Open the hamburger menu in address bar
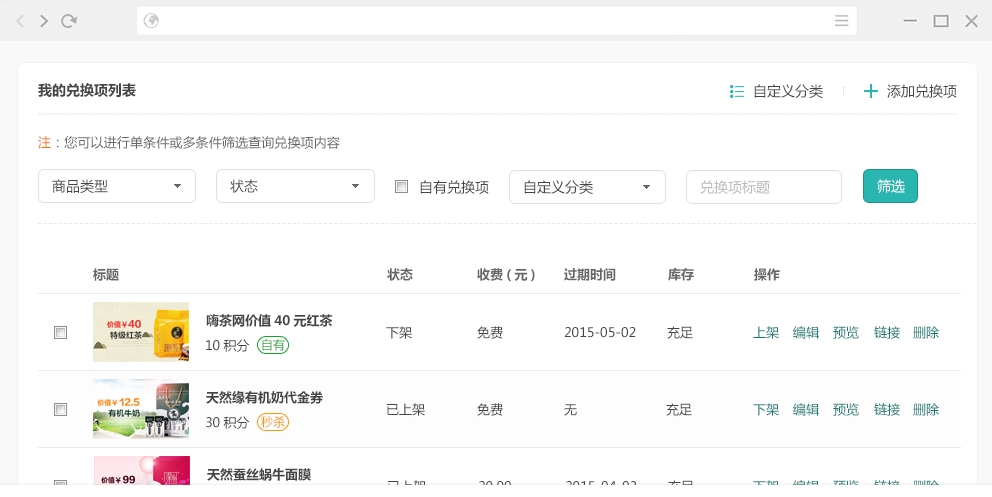The height and width of the screenshot is (497, 992). [x=842, y=21]
